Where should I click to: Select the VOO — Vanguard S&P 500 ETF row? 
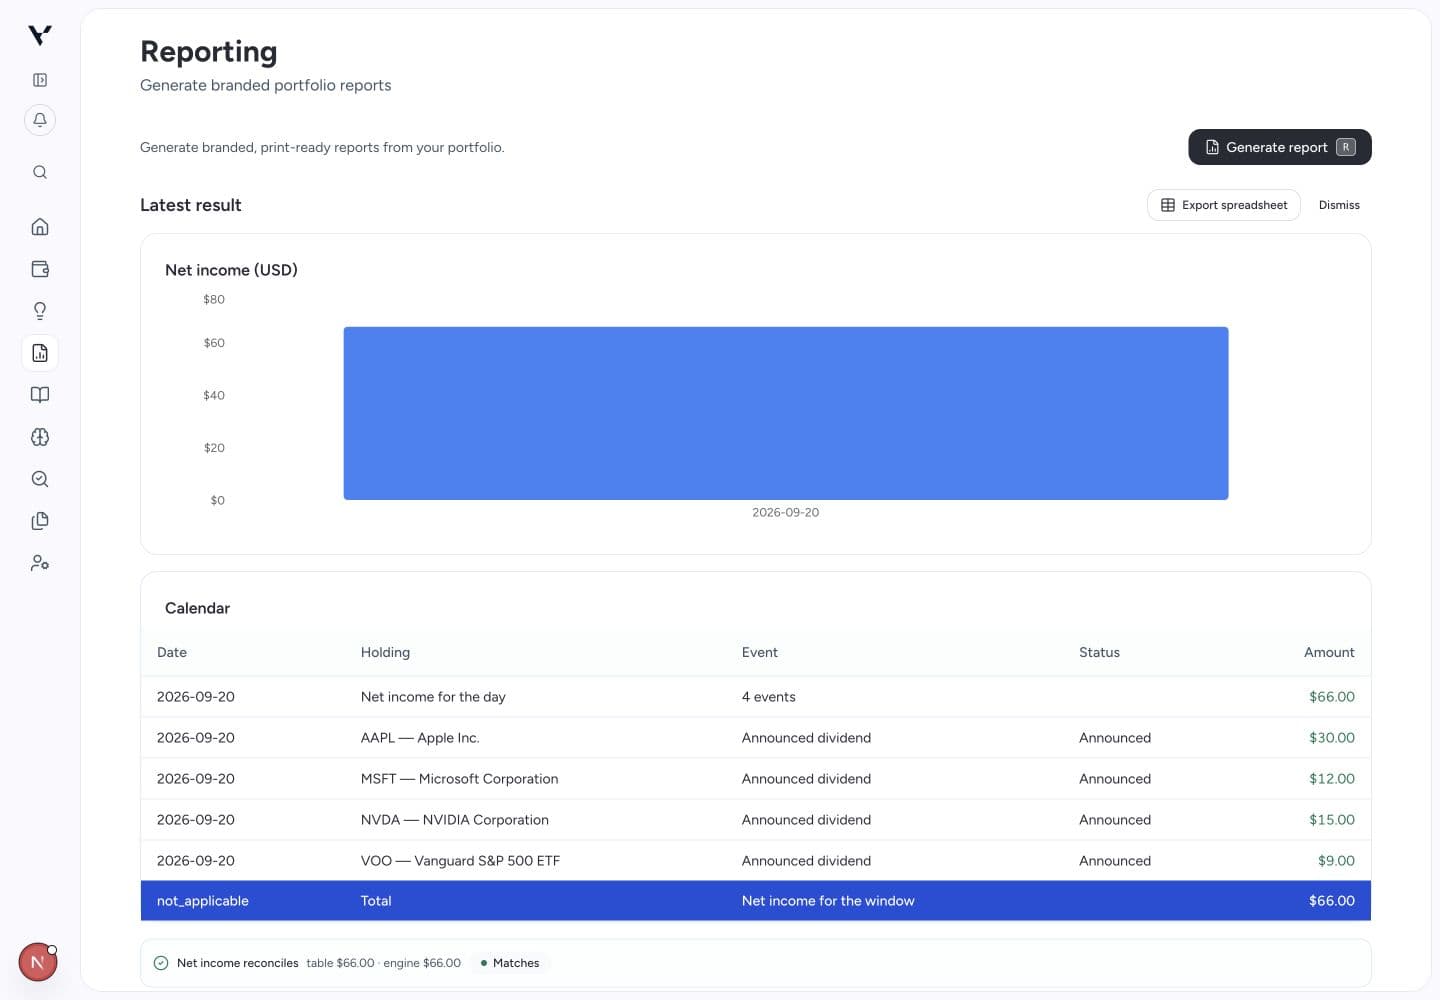pos(756,861)
